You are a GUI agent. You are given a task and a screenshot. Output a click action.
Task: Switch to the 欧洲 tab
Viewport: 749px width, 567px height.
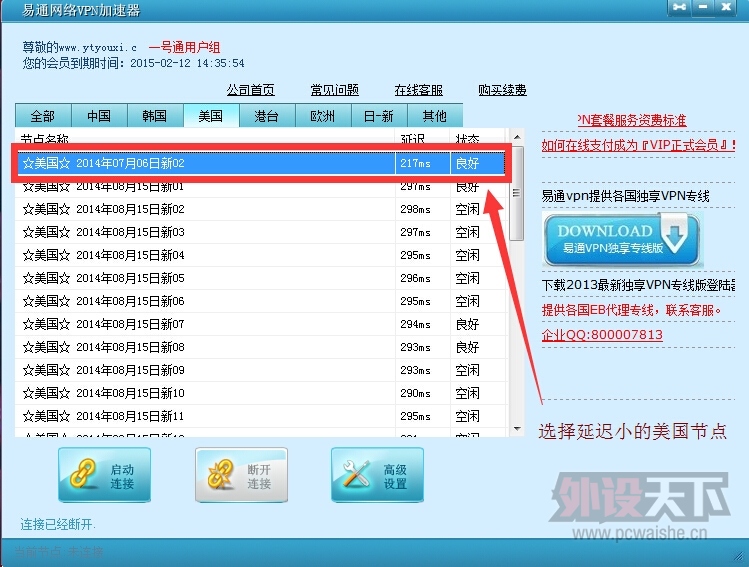(x=322, y=116)
